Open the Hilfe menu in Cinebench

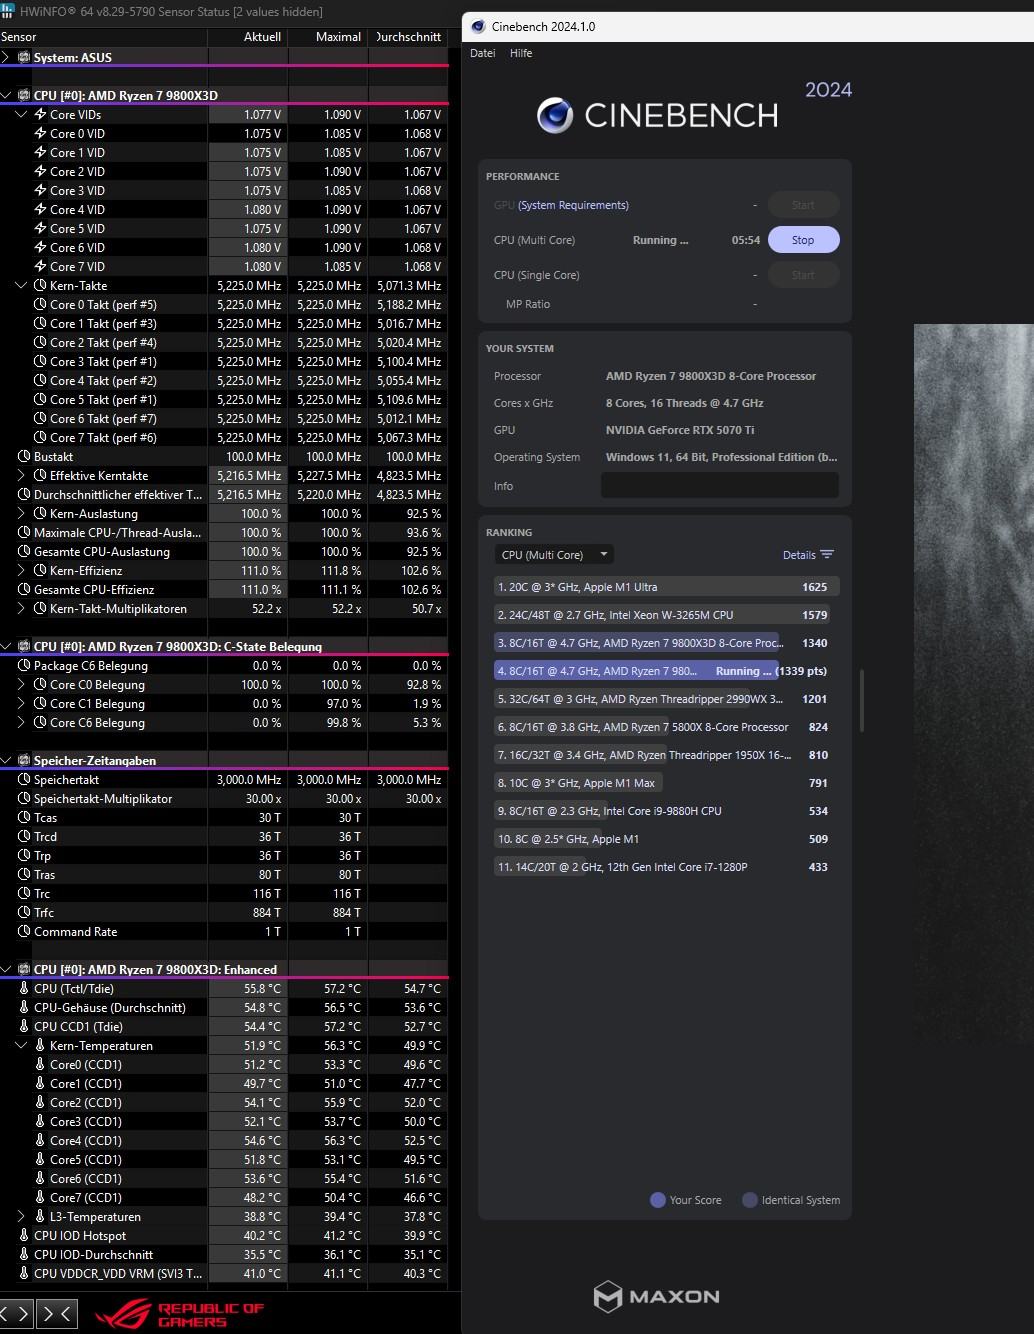(521, 54)
